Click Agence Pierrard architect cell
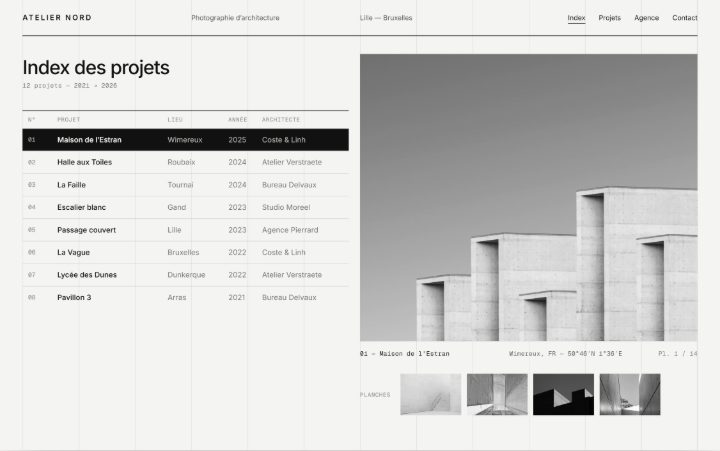 pos(290,230)
